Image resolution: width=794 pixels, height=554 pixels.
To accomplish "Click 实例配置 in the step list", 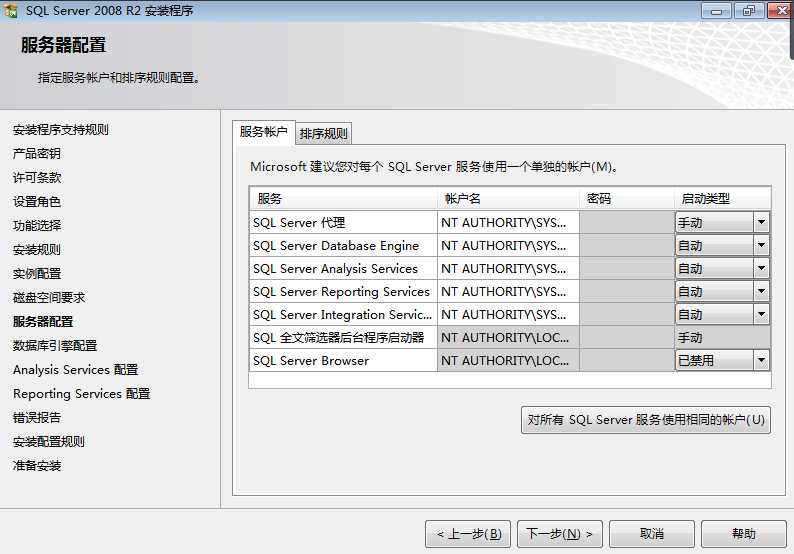I will pyautogui.click(x=36, y=273).
